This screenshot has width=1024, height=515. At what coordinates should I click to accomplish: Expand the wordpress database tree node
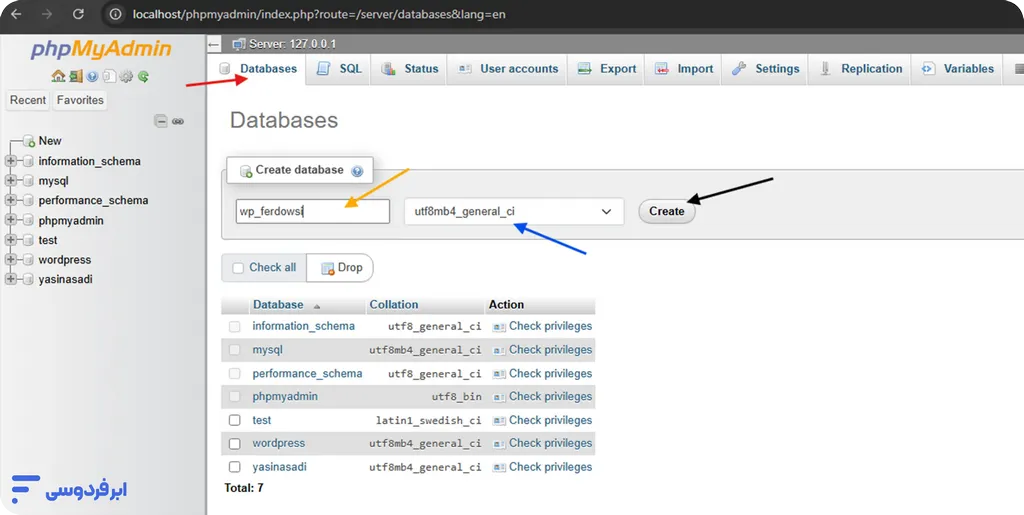[x=11, y=260]
